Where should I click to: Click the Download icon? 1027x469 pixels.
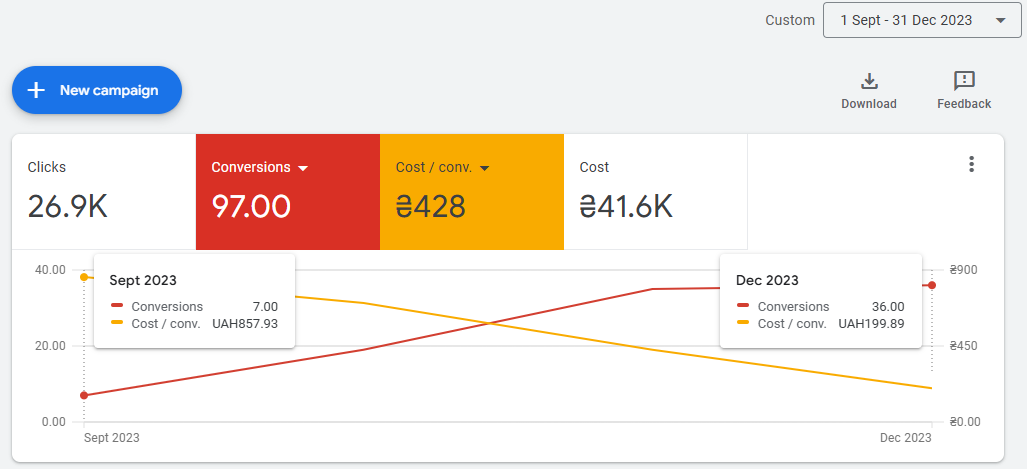tap(869, 81)
